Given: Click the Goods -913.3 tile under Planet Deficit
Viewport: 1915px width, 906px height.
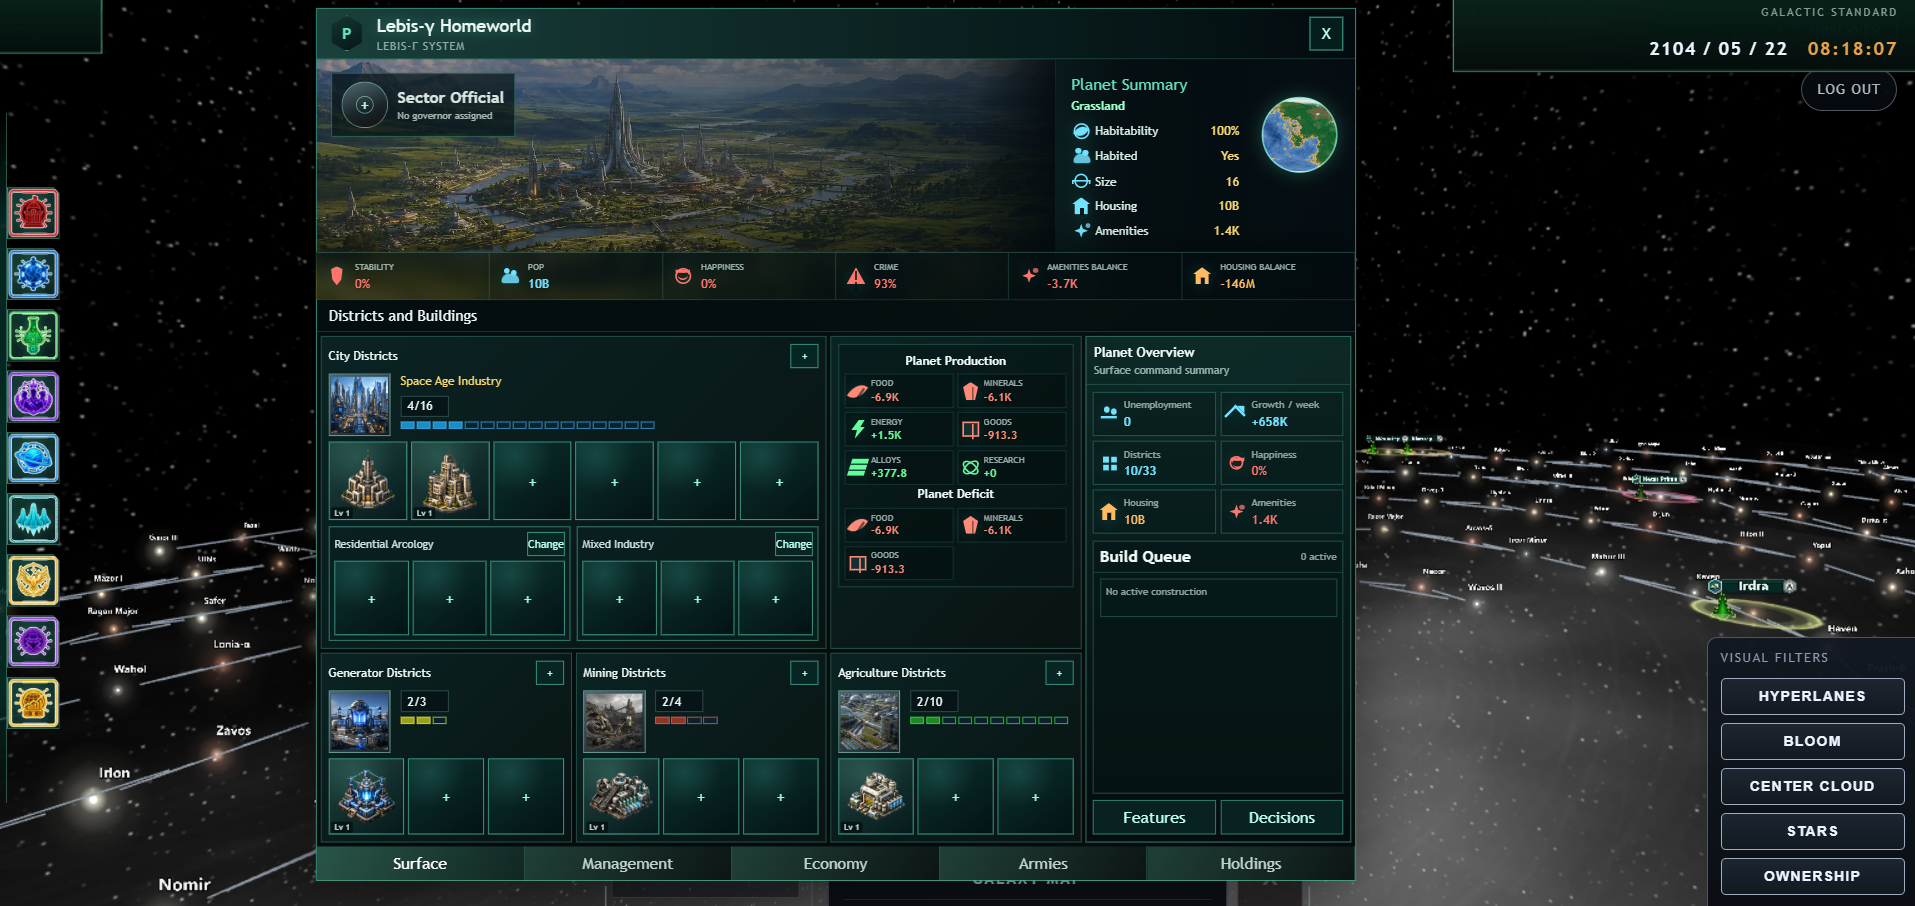Looking at the screenshot, I should pos(899,562).
